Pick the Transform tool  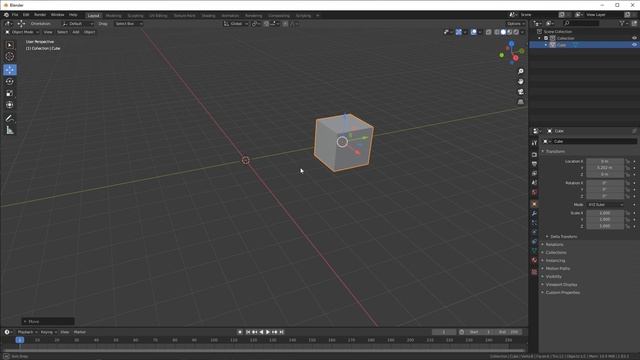(10, 105)
